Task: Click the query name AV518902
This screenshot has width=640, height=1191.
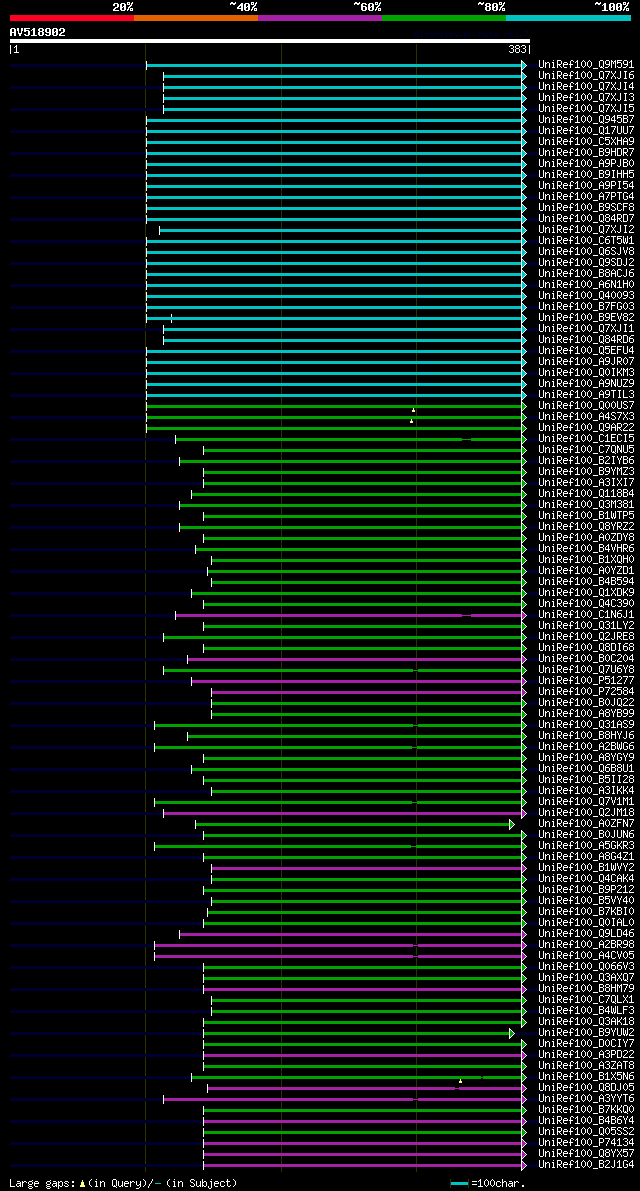Action: click(37, 32)
